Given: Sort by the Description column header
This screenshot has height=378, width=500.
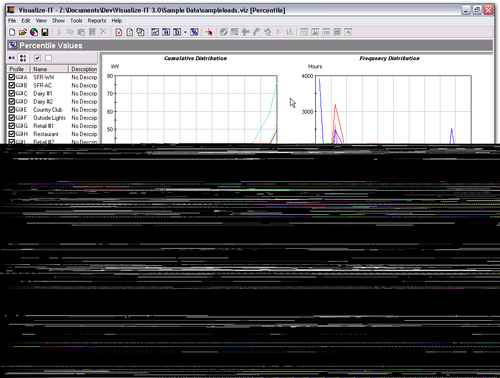Looking at the screenshot, I should (x=83, y=69).
